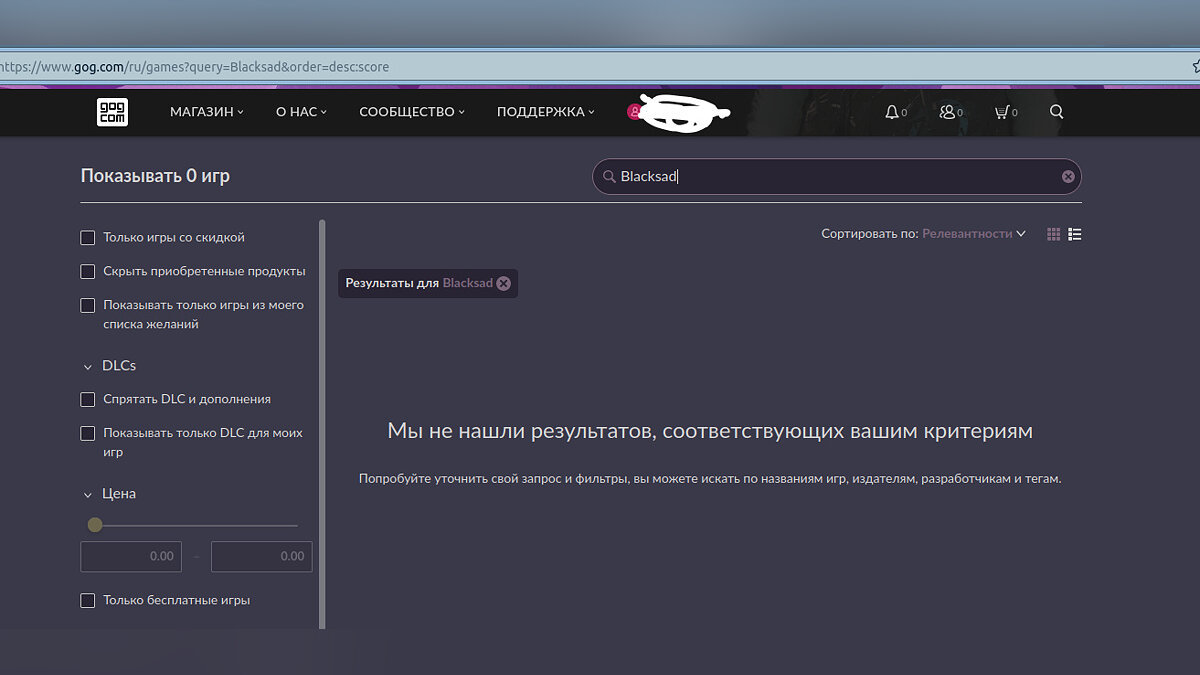Click the header search magnifier icon
Image resolution: width=1200 pixels, height=675 pixels.
click(1056, 112)
